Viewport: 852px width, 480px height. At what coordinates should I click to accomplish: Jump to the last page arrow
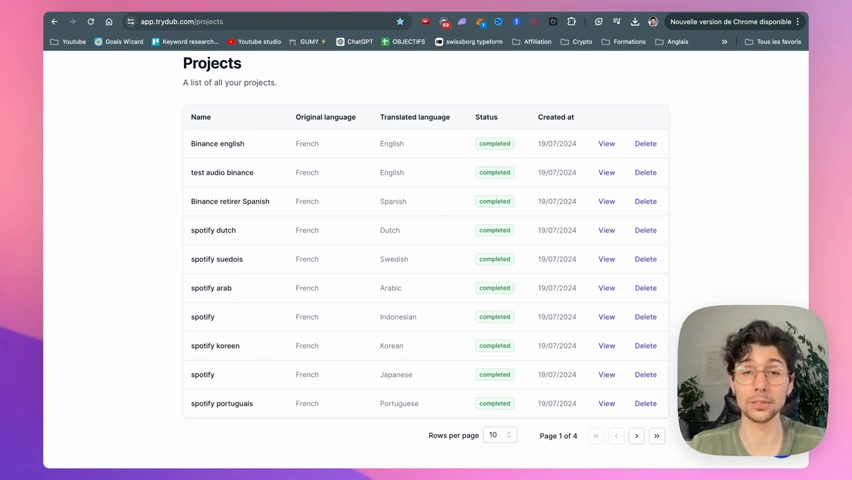(x=656, y=435)
